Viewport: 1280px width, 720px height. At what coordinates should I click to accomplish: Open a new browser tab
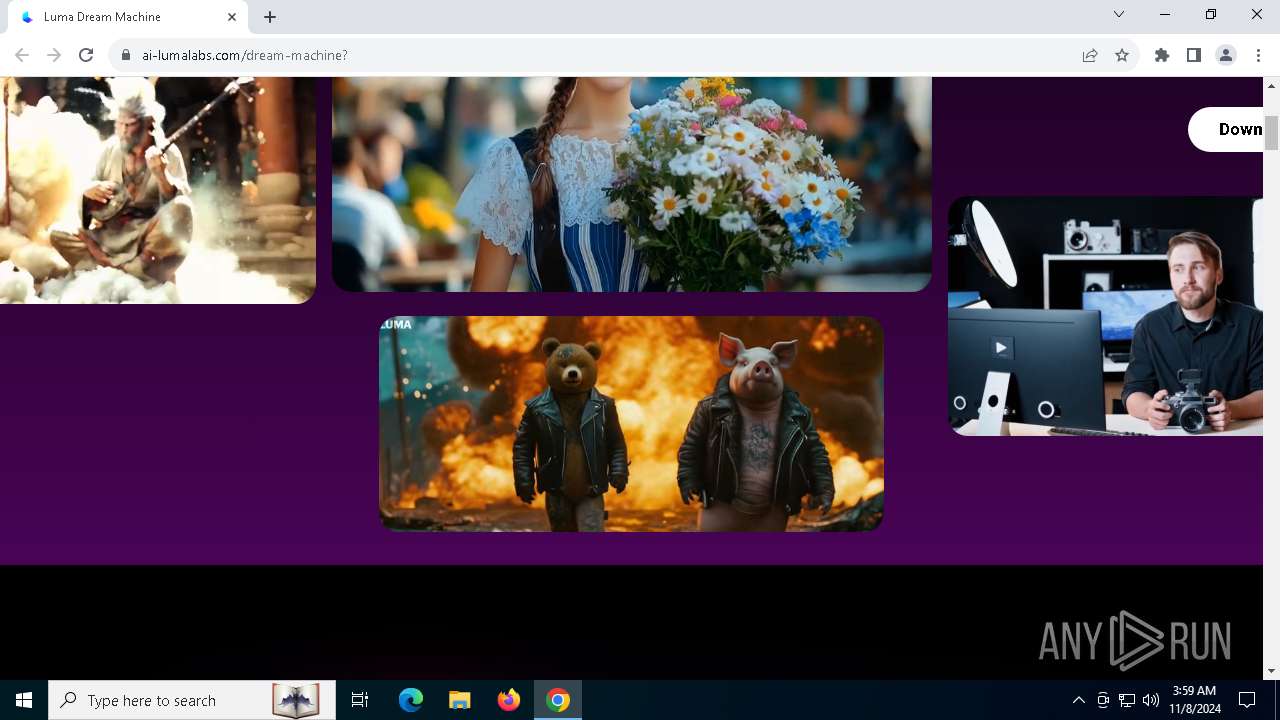[270, 17]
